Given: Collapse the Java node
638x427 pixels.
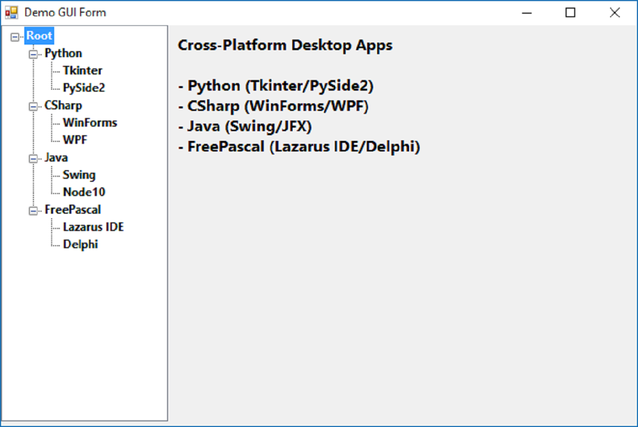Looking at the screenshot, I should 33,159.
